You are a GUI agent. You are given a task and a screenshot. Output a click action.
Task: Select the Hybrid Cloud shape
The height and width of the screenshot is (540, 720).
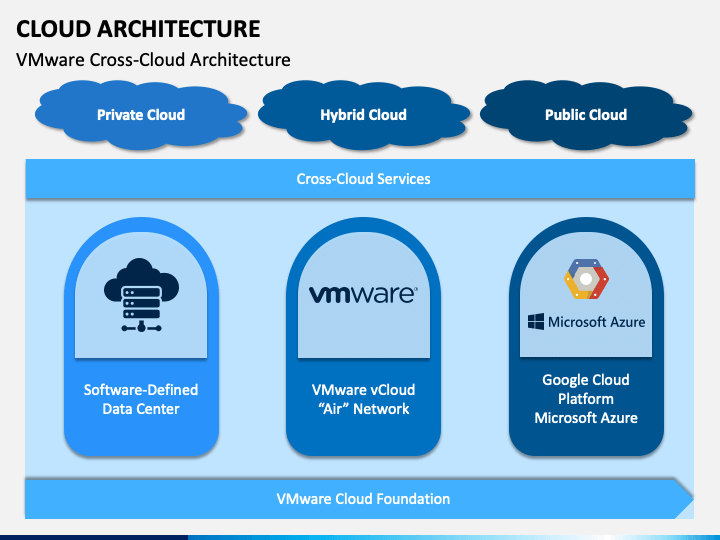[363, 115]
